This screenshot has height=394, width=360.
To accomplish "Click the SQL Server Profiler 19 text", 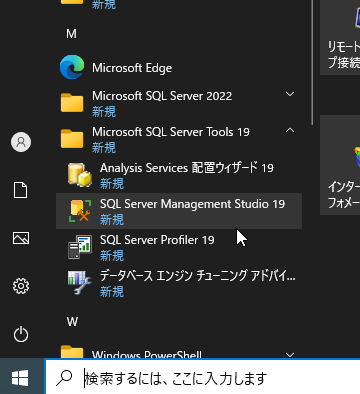I will [x=157, y=240].
